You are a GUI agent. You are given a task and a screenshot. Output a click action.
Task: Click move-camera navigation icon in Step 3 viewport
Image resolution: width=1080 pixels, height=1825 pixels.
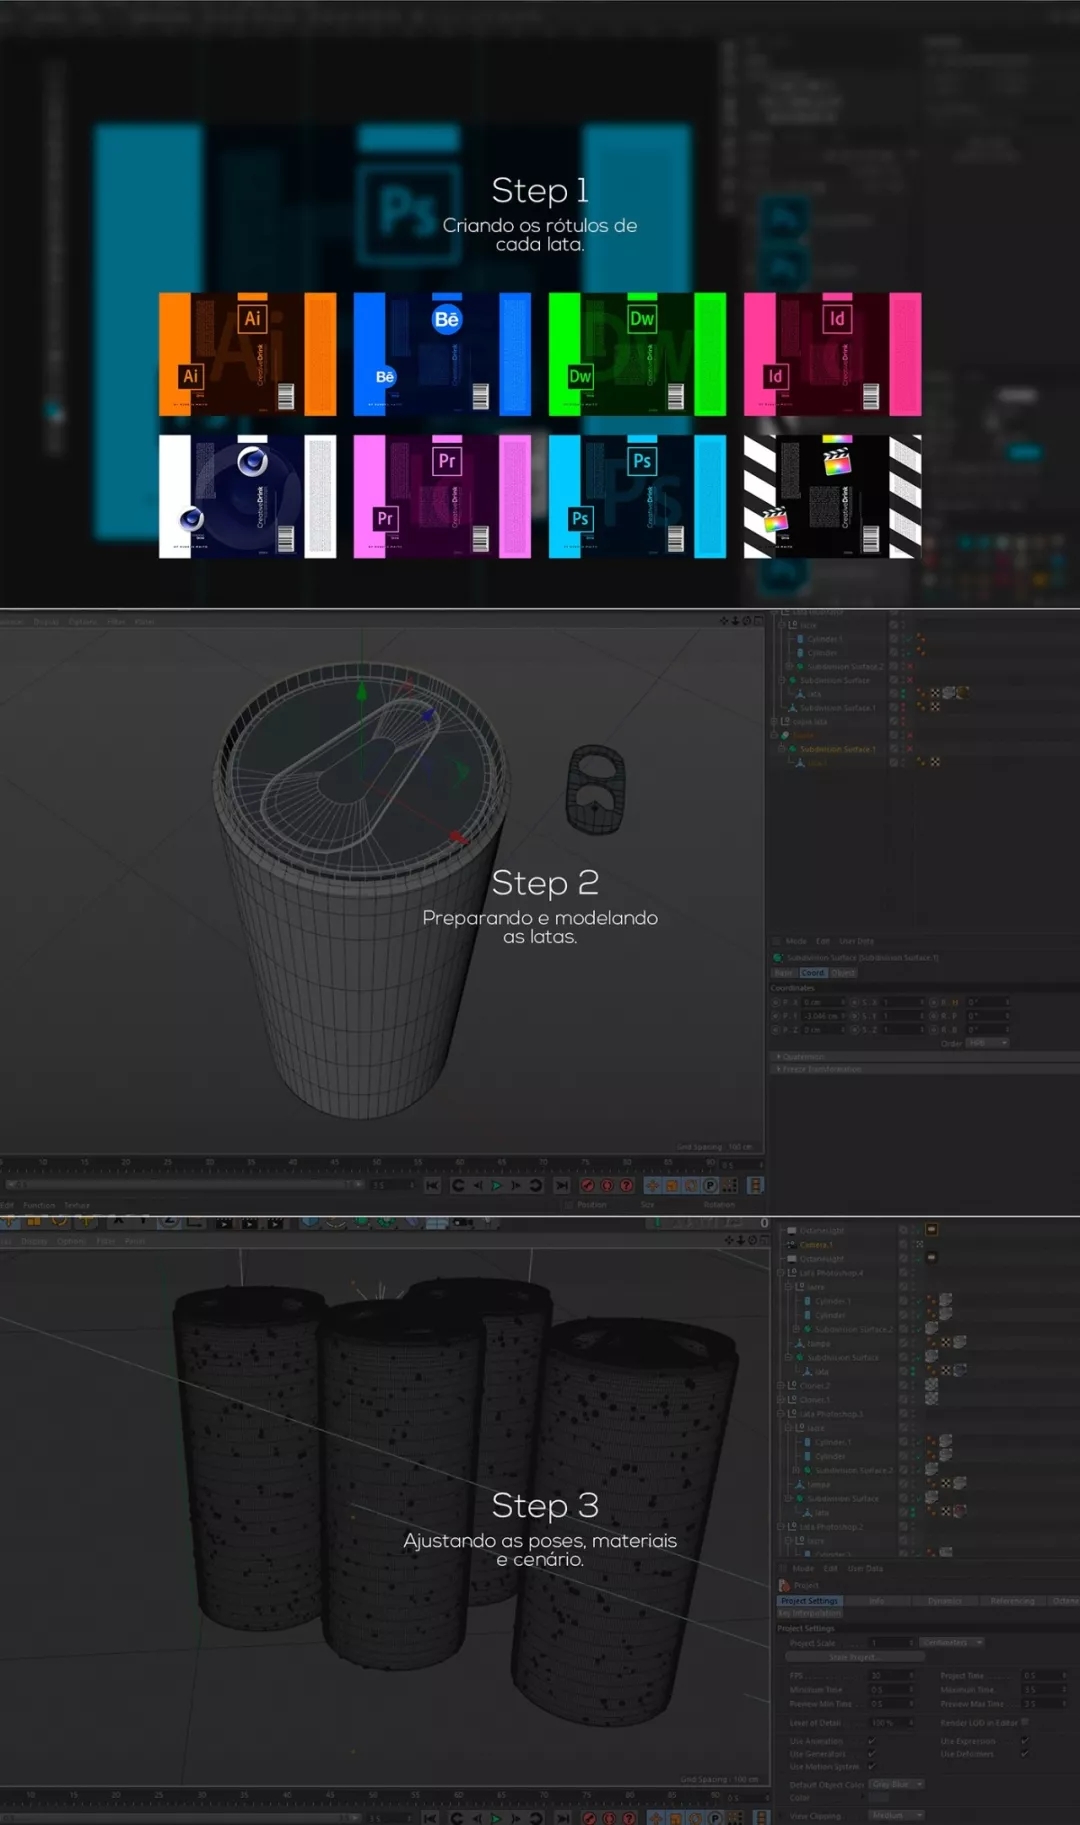[x=727, y=1240]
